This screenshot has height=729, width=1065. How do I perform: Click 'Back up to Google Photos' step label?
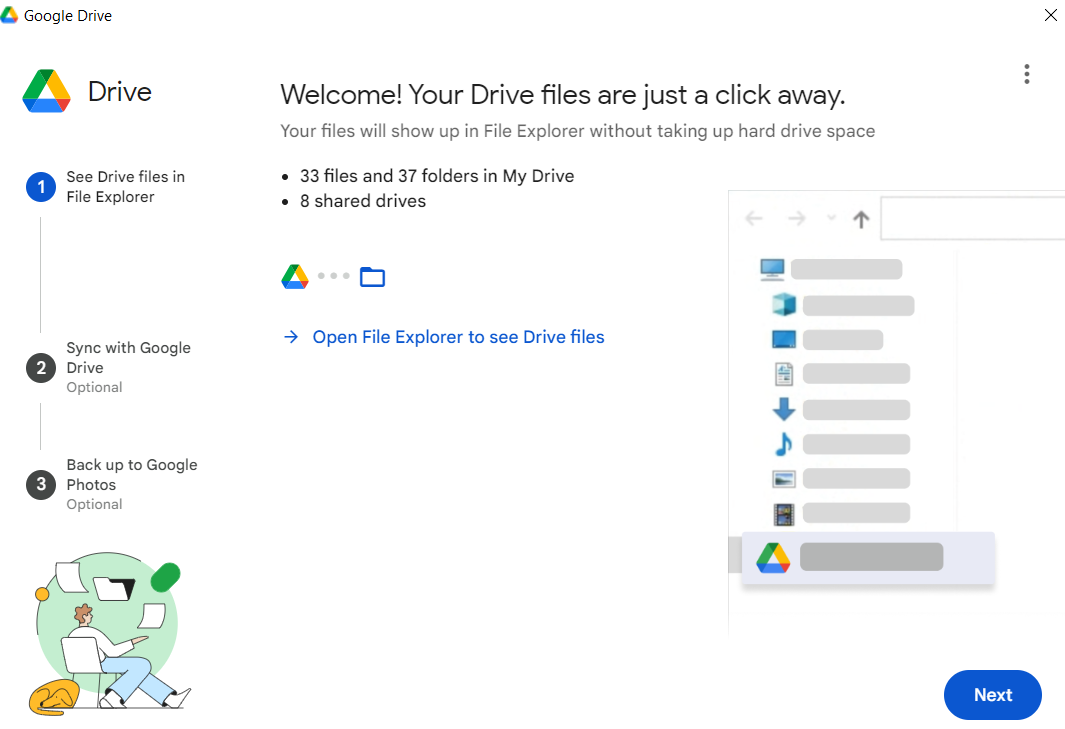[132, 474]
